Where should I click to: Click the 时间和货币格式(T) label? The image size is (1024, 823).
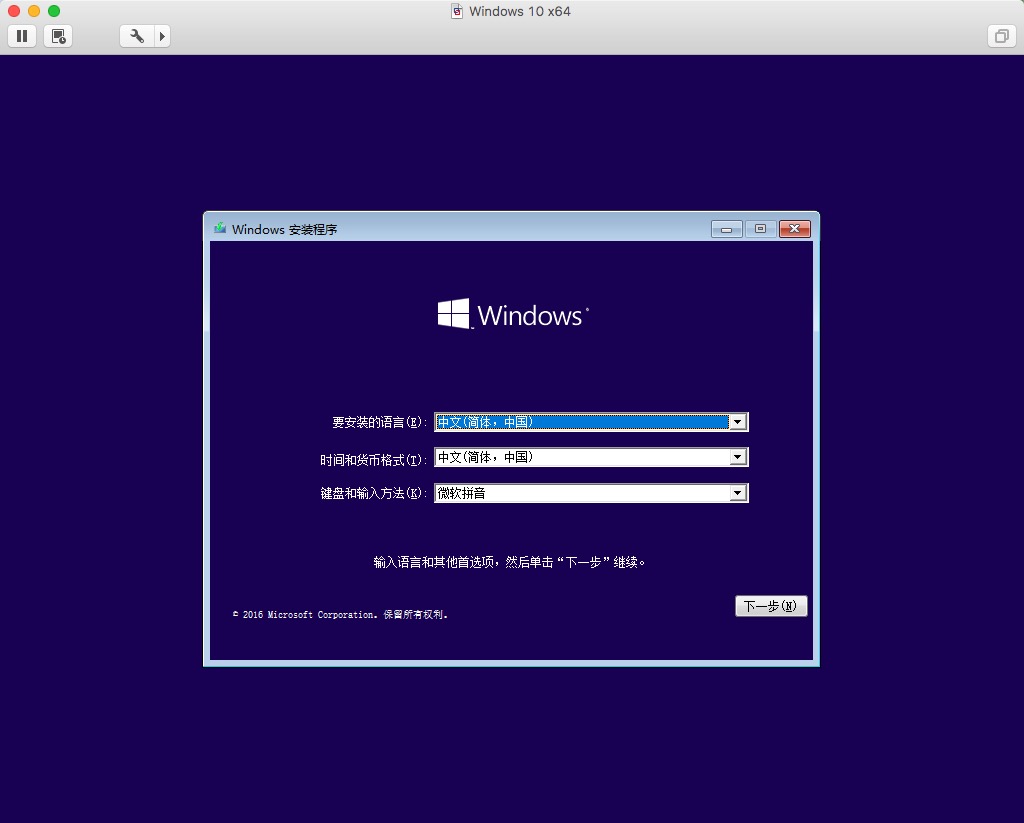(373, 460)
